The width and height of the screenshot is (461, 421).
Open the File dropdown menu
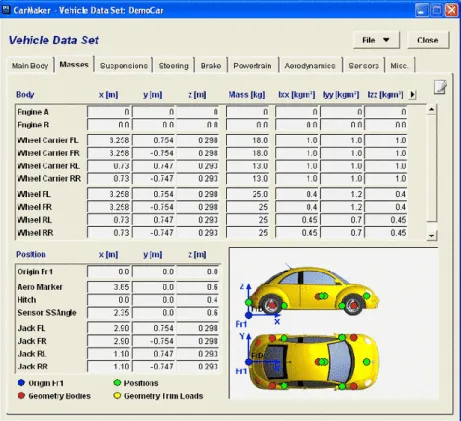pyautogui.click(x=376, y=40)
